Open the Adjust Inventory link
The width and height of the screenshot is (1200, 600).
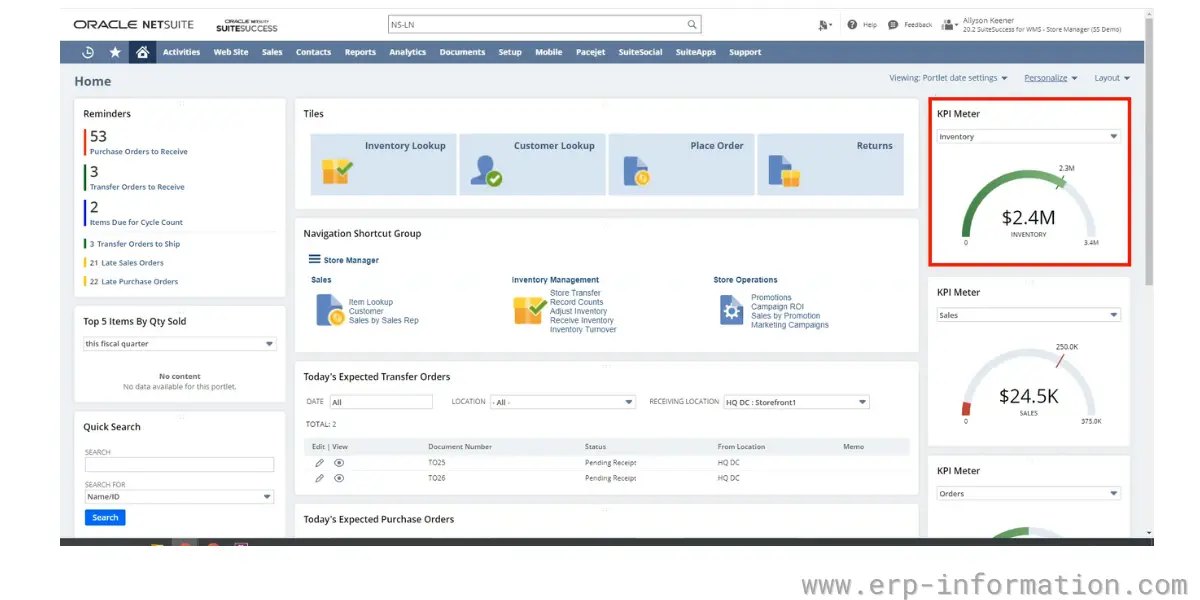579,311
